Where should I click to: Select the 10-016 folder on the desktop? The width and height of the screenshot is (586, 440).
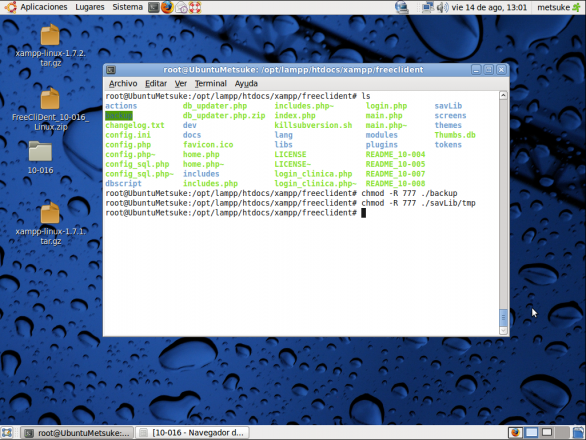pos(40,157)
